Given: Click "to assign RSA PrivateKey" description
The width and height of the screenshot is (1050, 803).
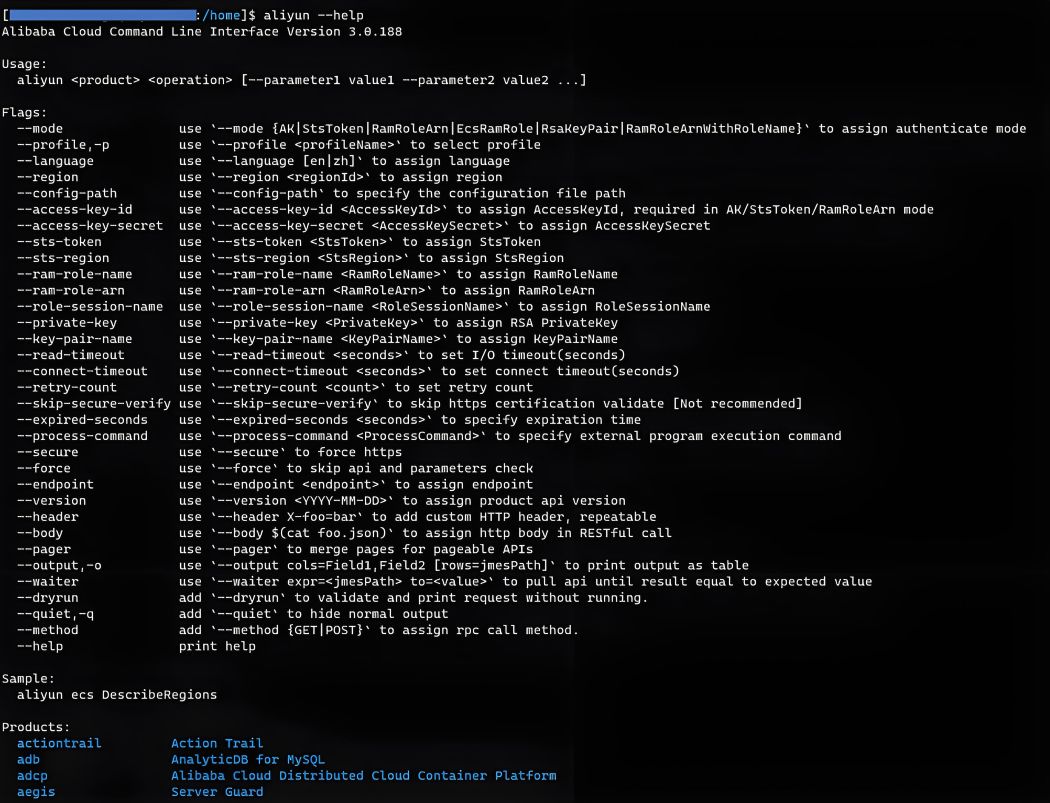Looking at the screenshot, I should coord(526,323).
